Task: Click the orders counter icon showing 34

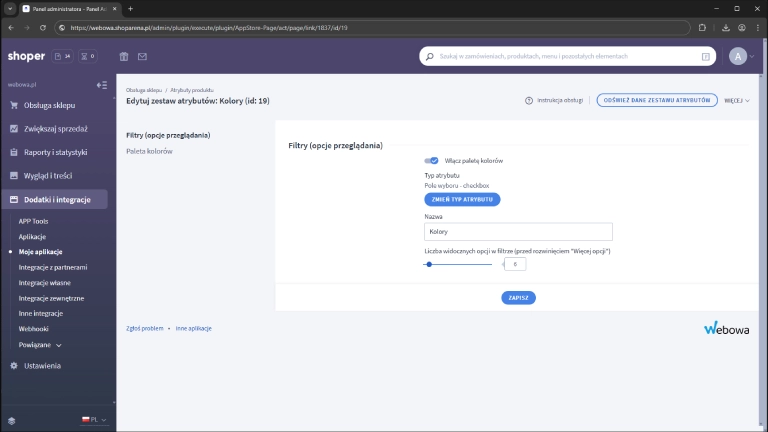Action: pos(62,57)
